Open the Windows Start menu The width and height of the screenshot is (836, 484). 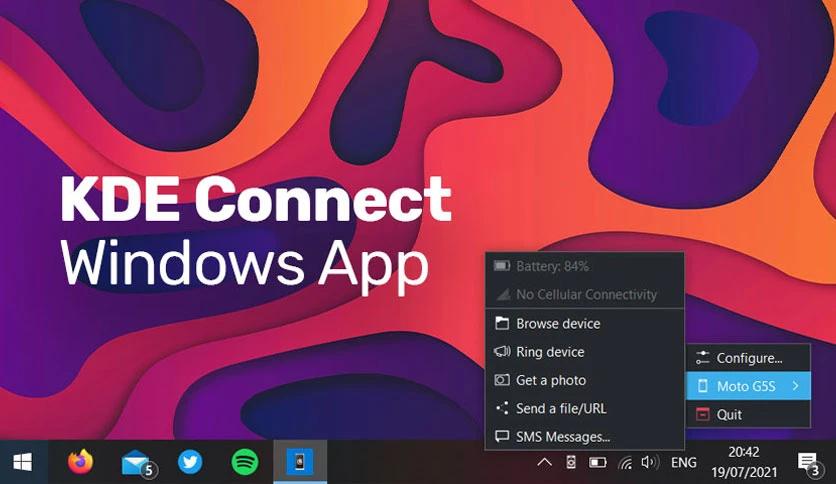[x=22, y=462]
